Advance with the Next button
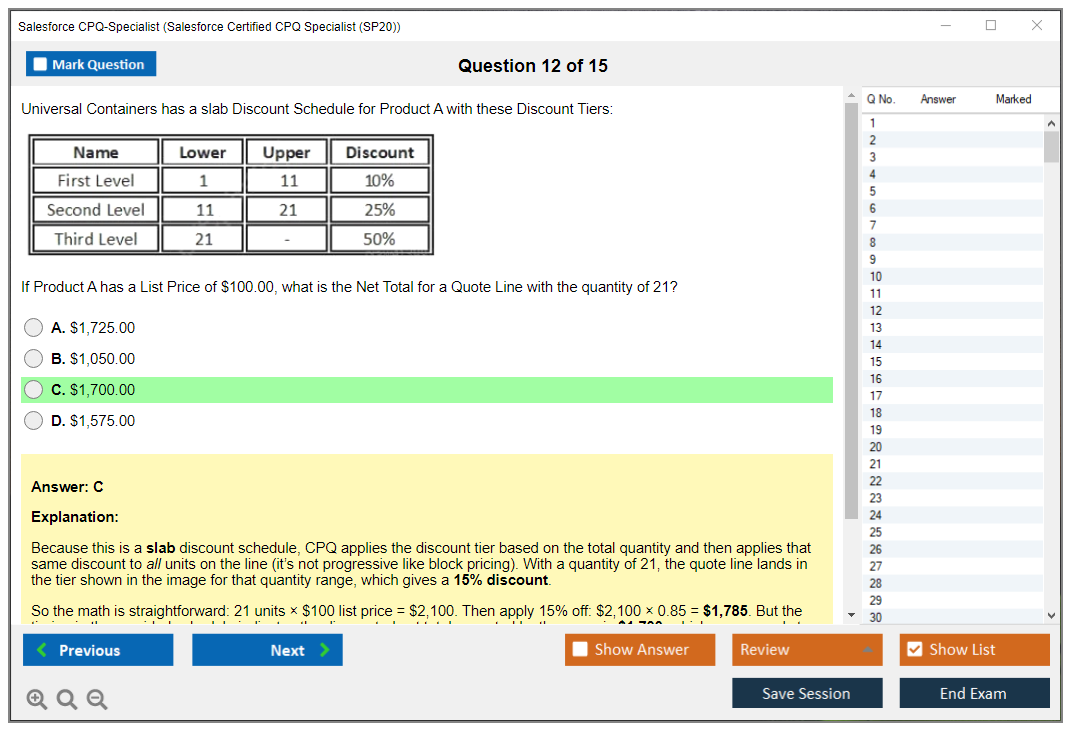Screen dimensions: 1075x735 coord(267,650)
